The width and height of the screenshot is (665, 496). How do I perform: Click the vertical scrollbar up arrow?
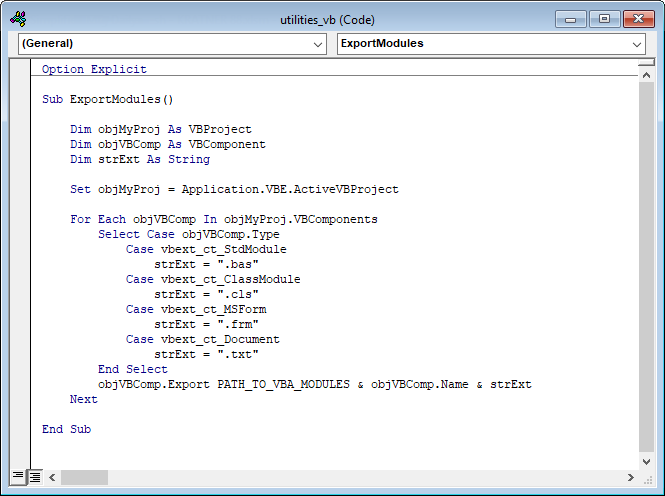pos(646,75)
